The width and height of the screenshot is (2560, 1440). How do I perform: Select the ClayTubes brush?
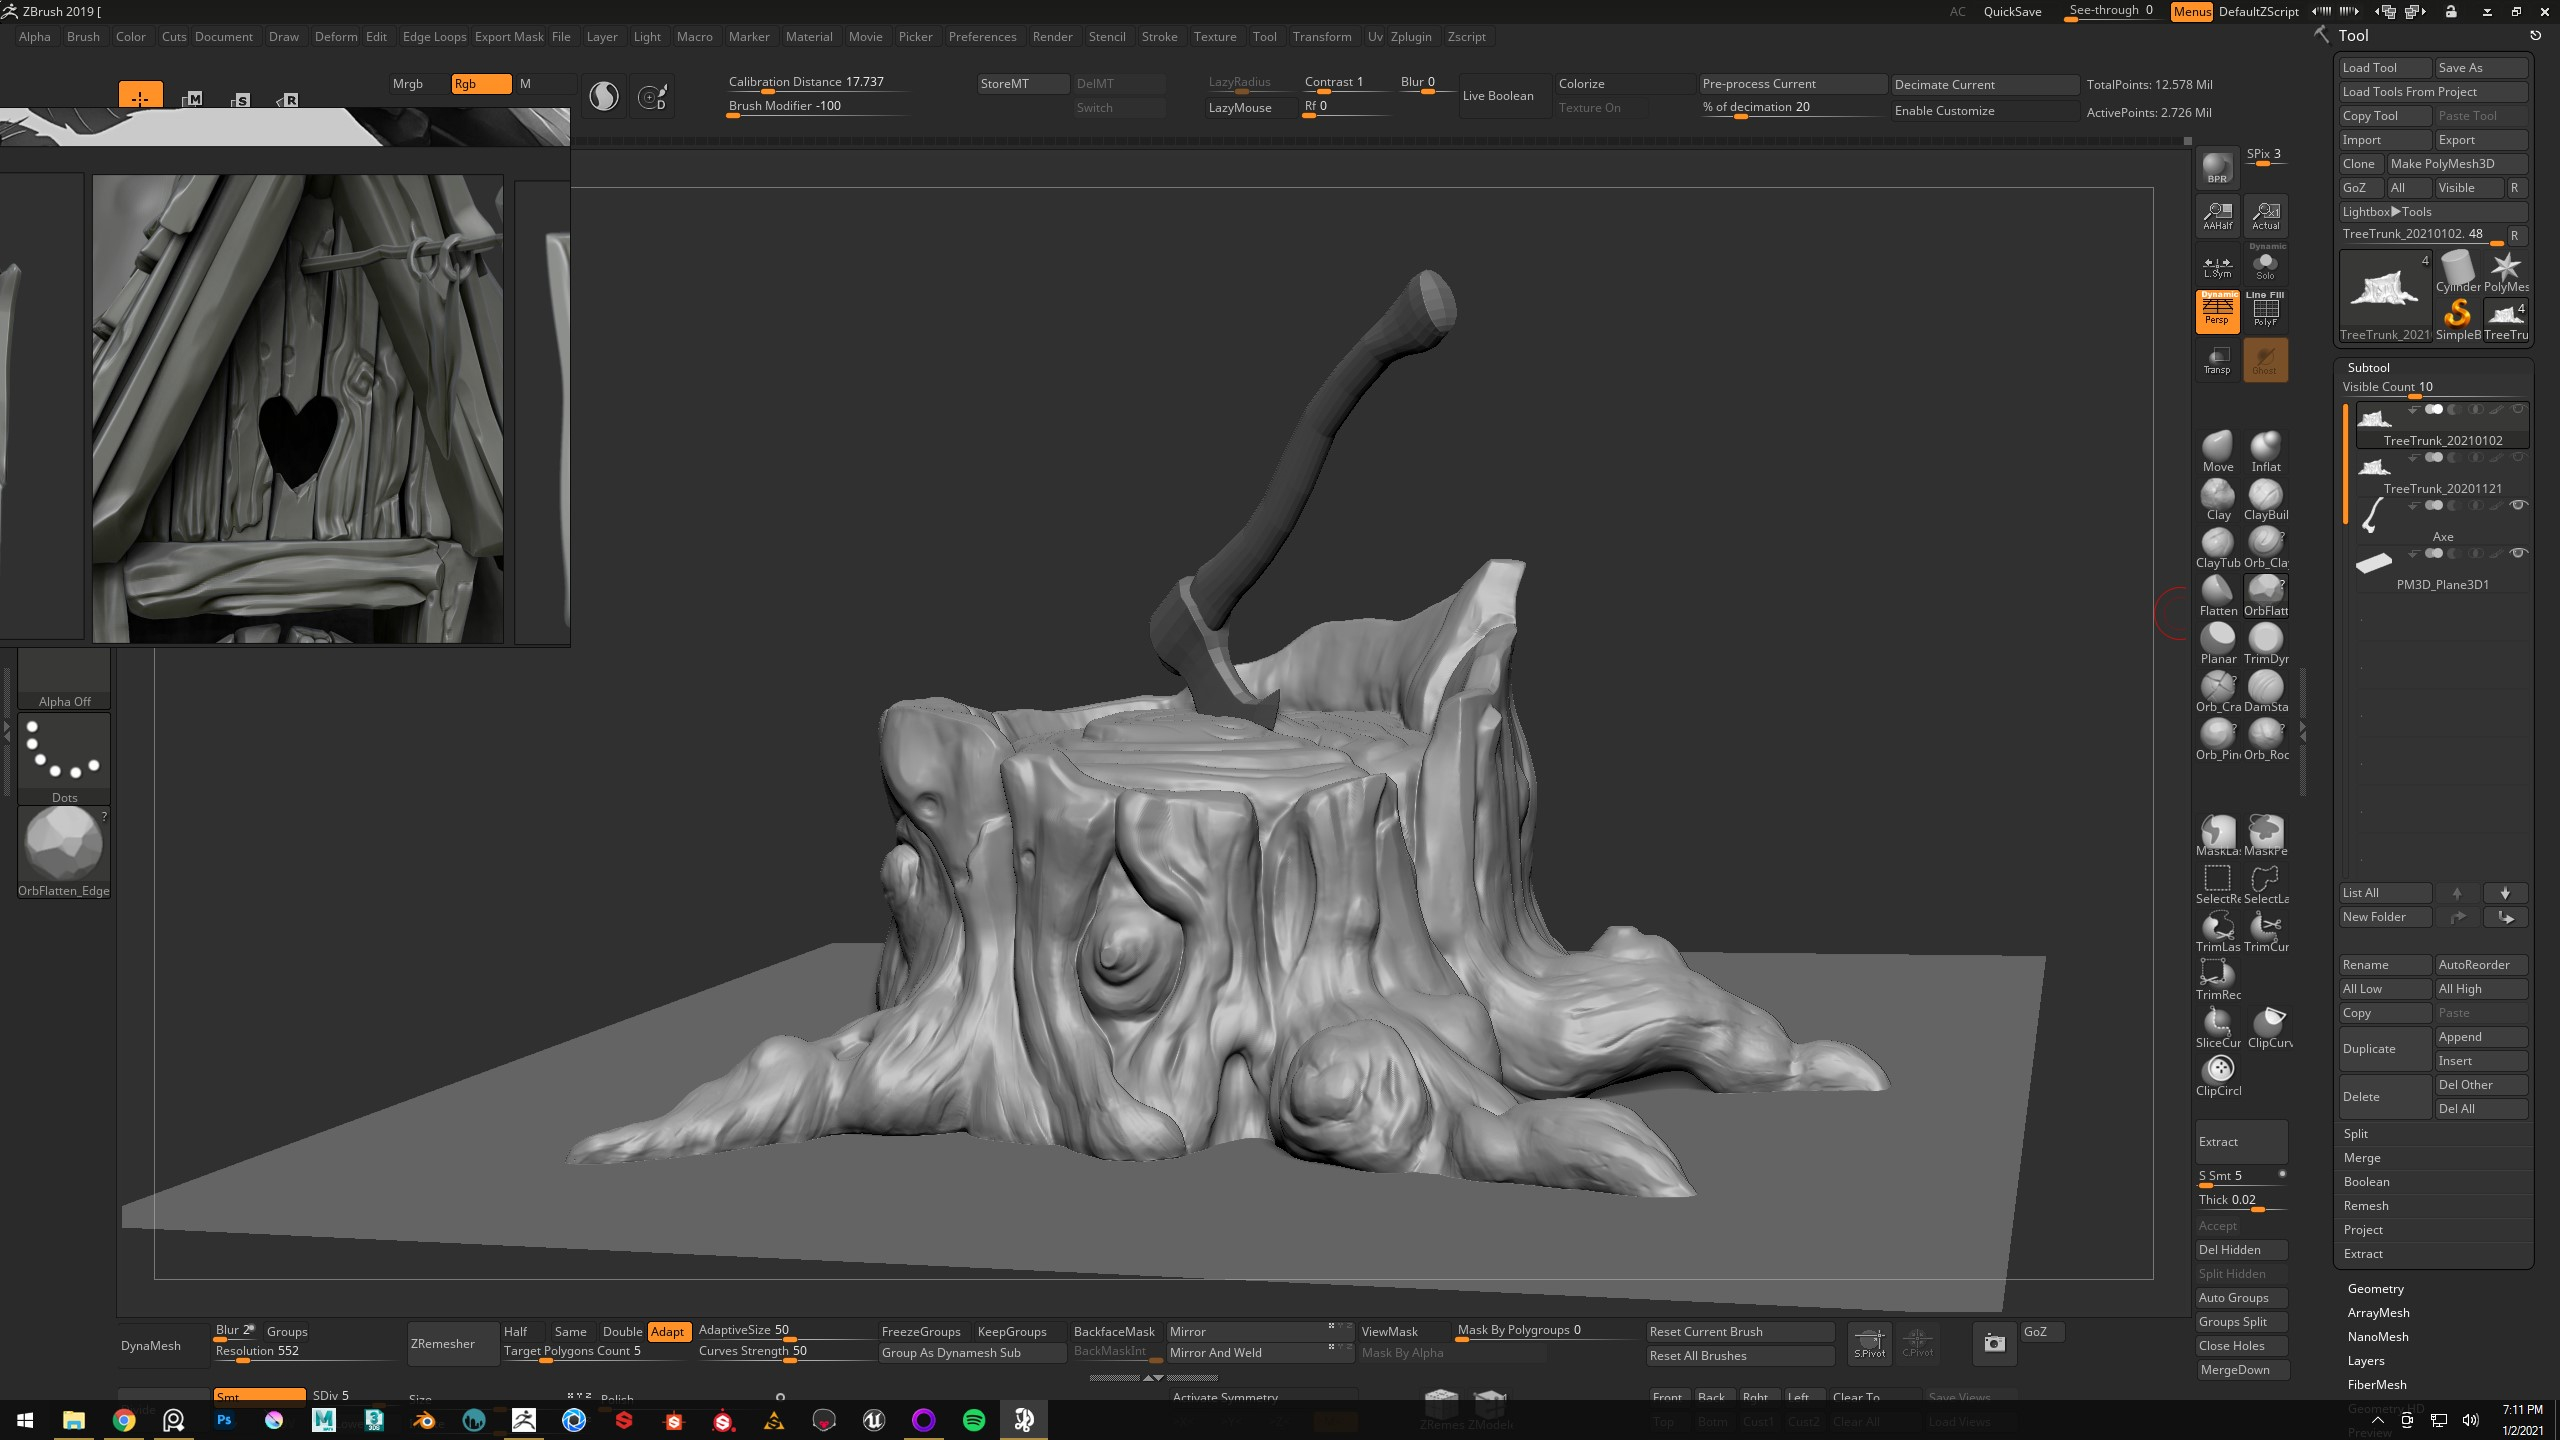pyautogui.click(x=2217, y=548)
